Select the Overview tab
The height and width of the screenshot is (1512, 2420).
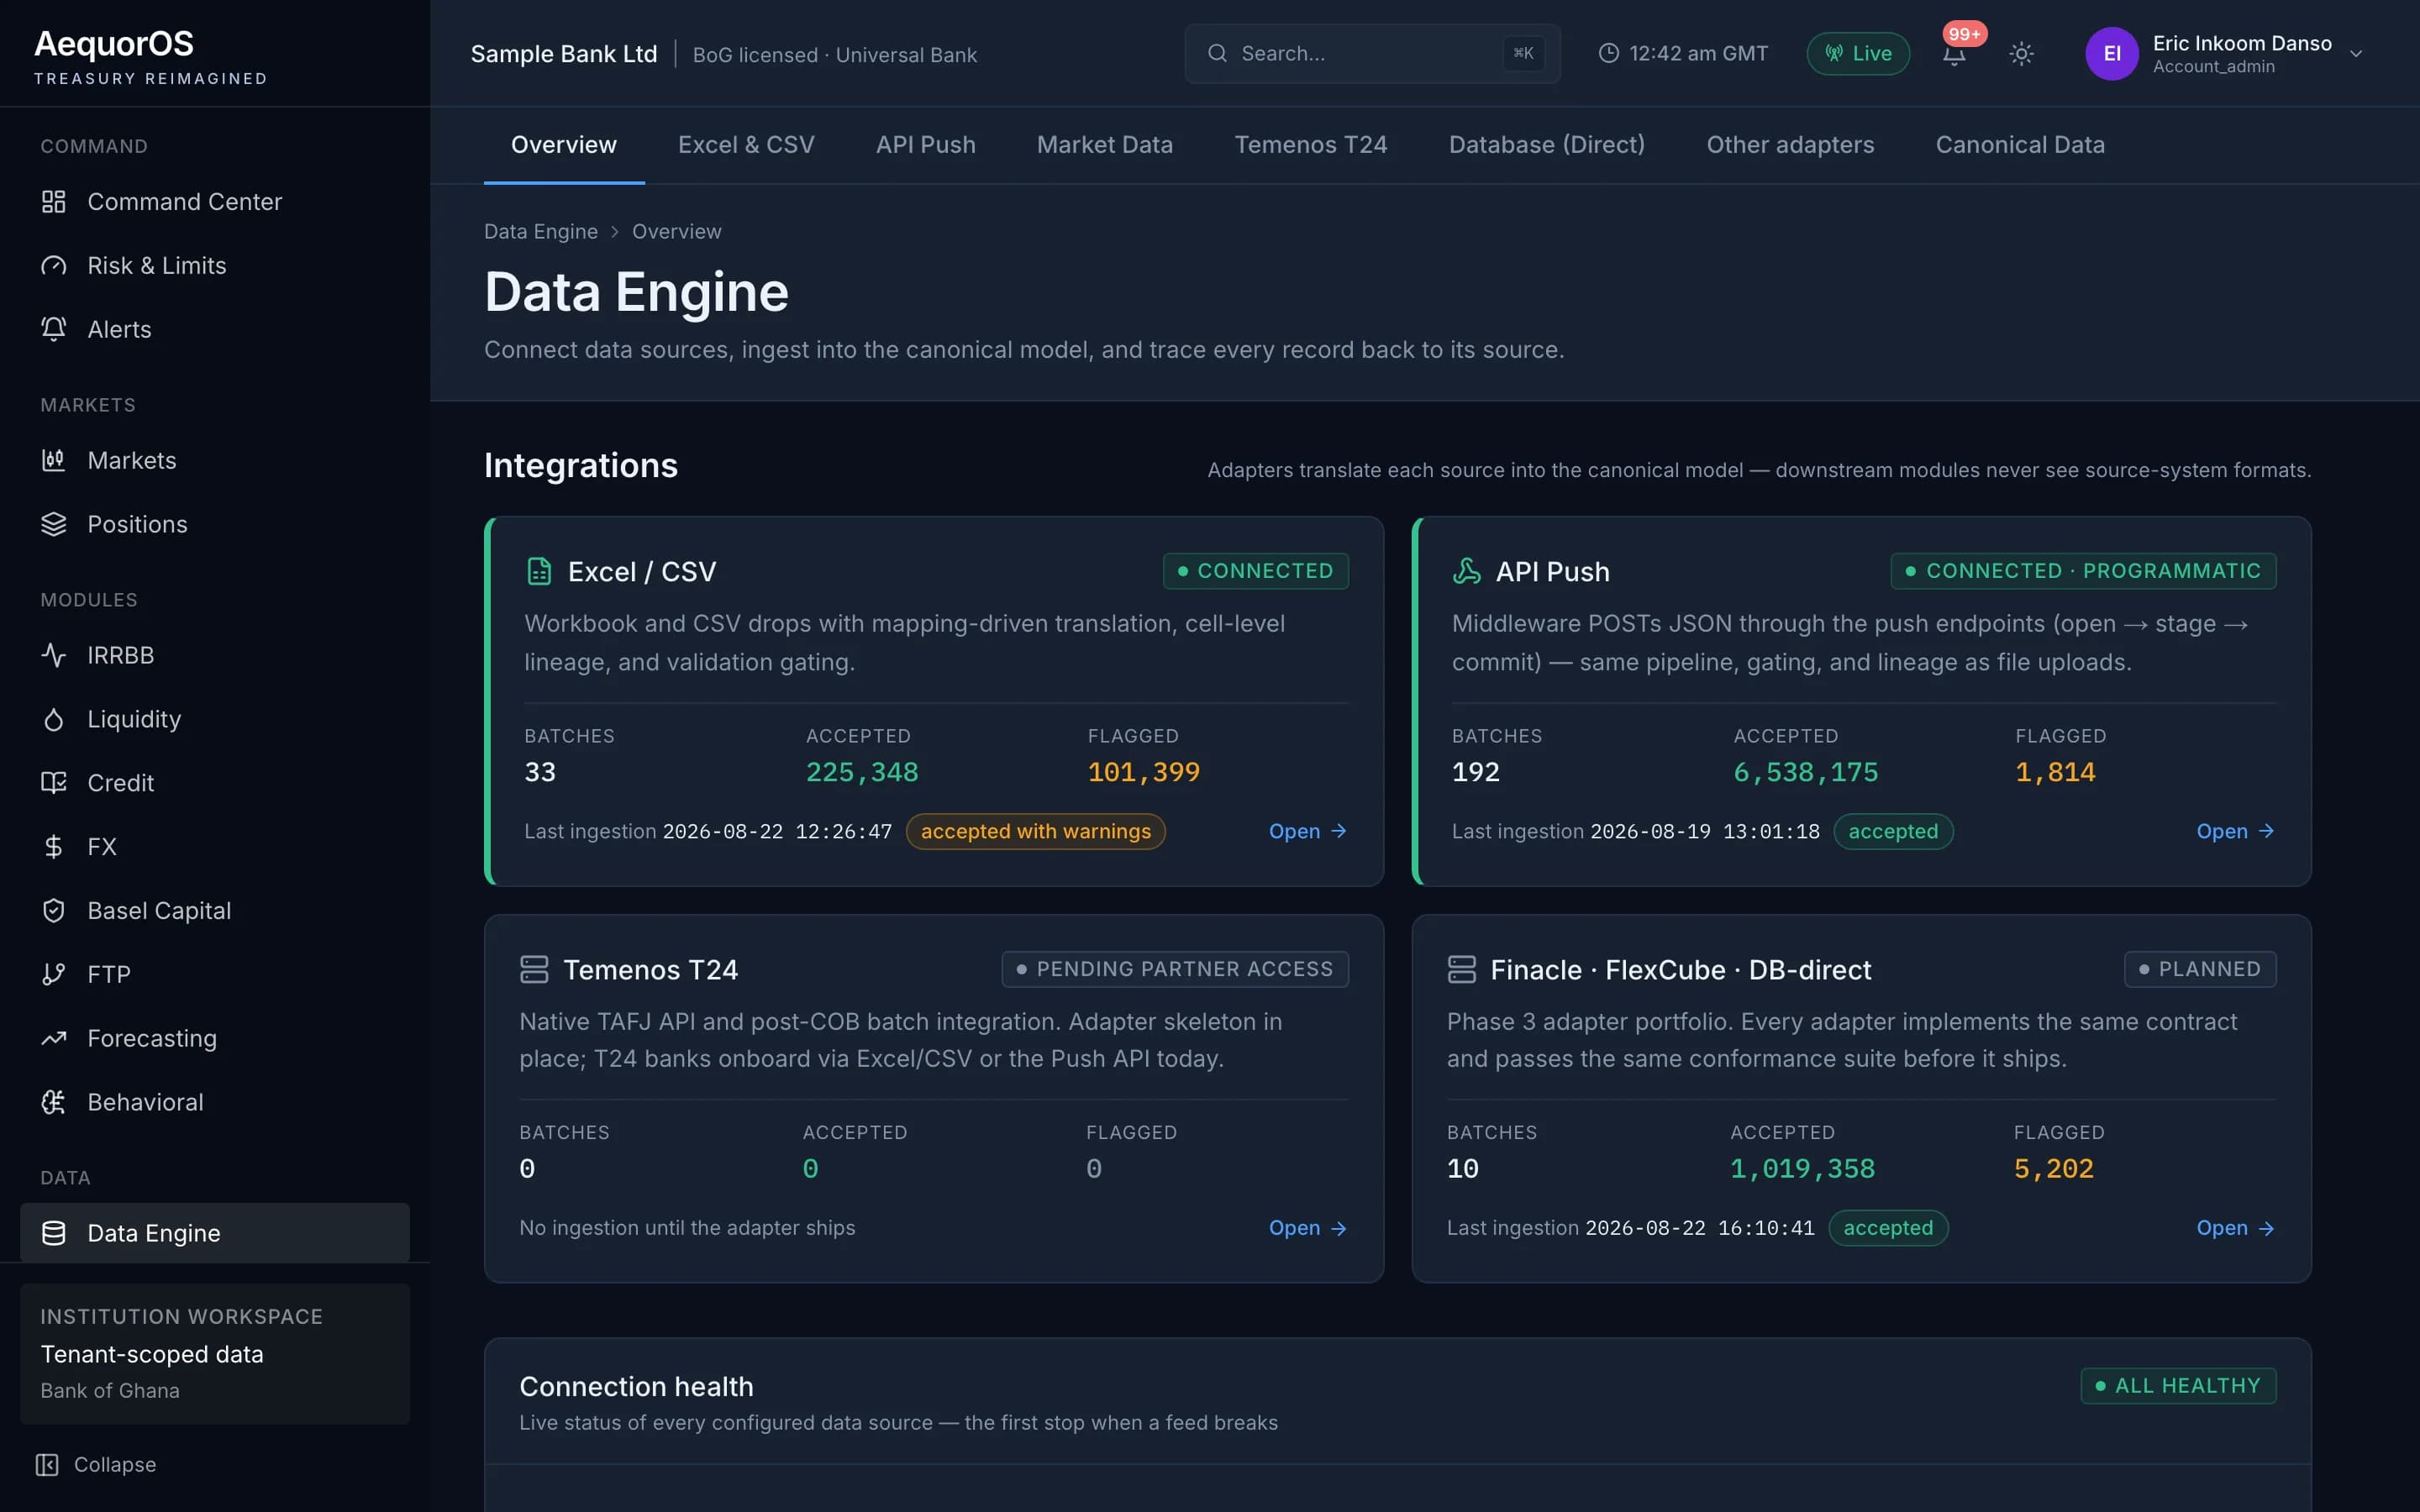pyautogui.click(x=564, y=145)
